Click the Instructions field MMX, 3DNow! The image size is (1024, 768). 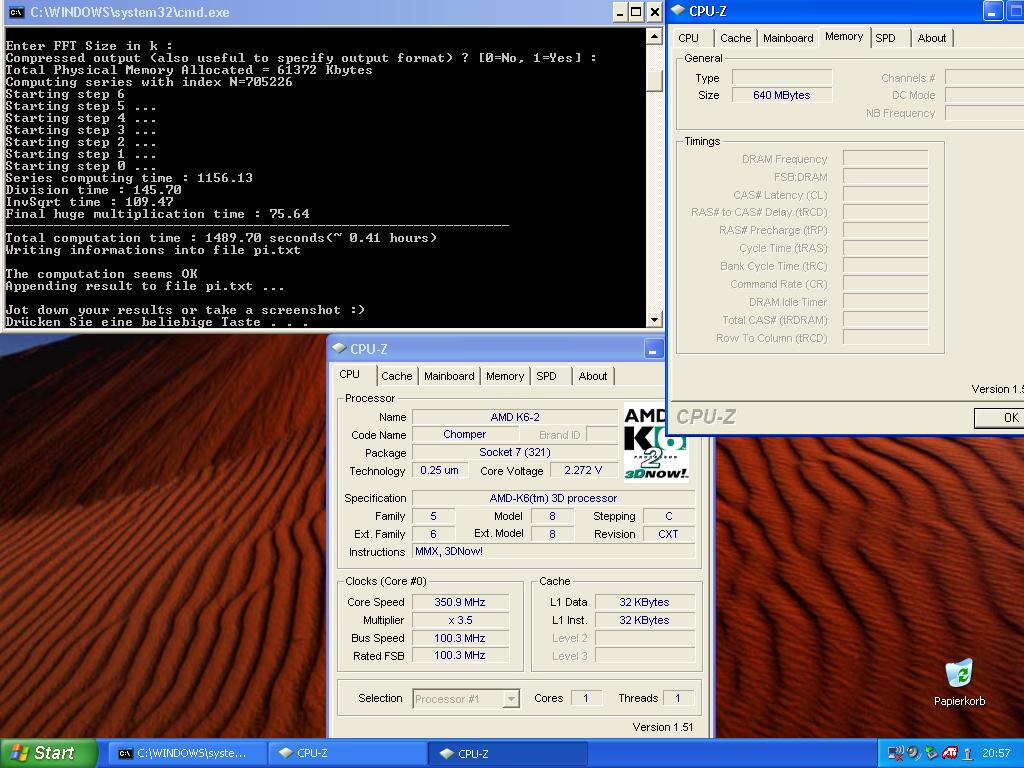pos(553,551)
